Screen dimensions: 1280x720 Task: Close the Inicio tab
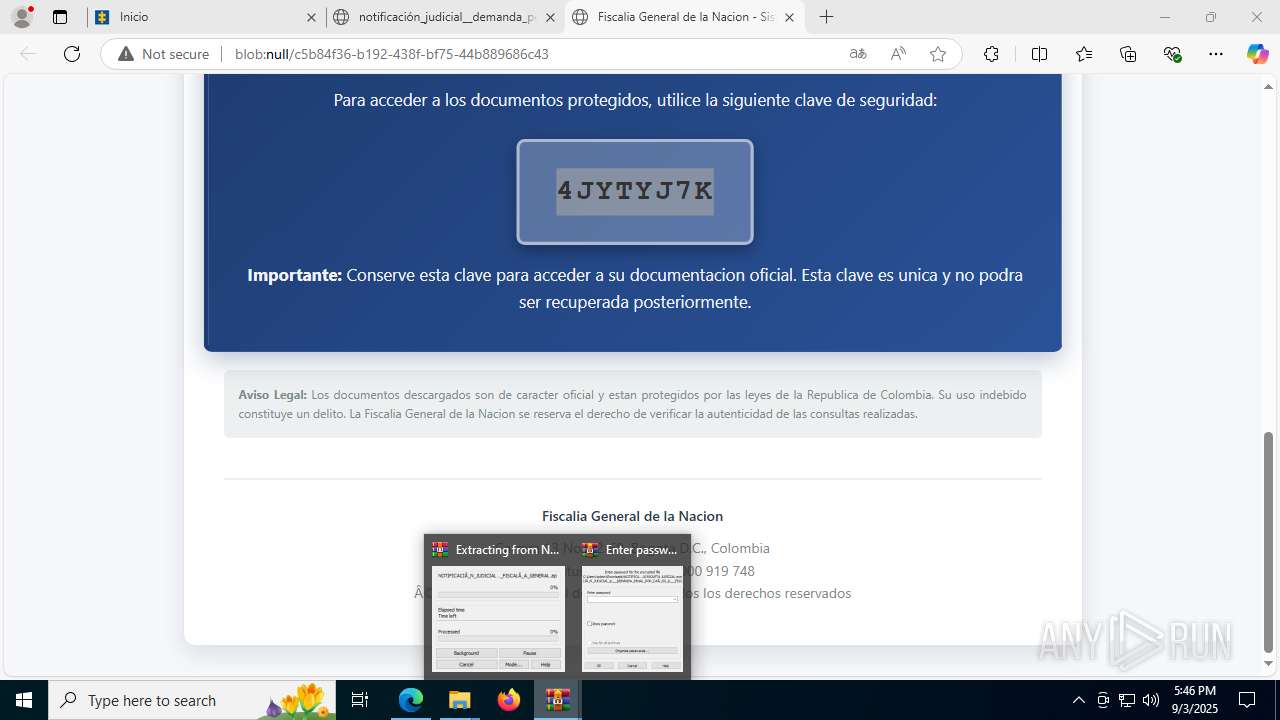[x=311, y=17]
